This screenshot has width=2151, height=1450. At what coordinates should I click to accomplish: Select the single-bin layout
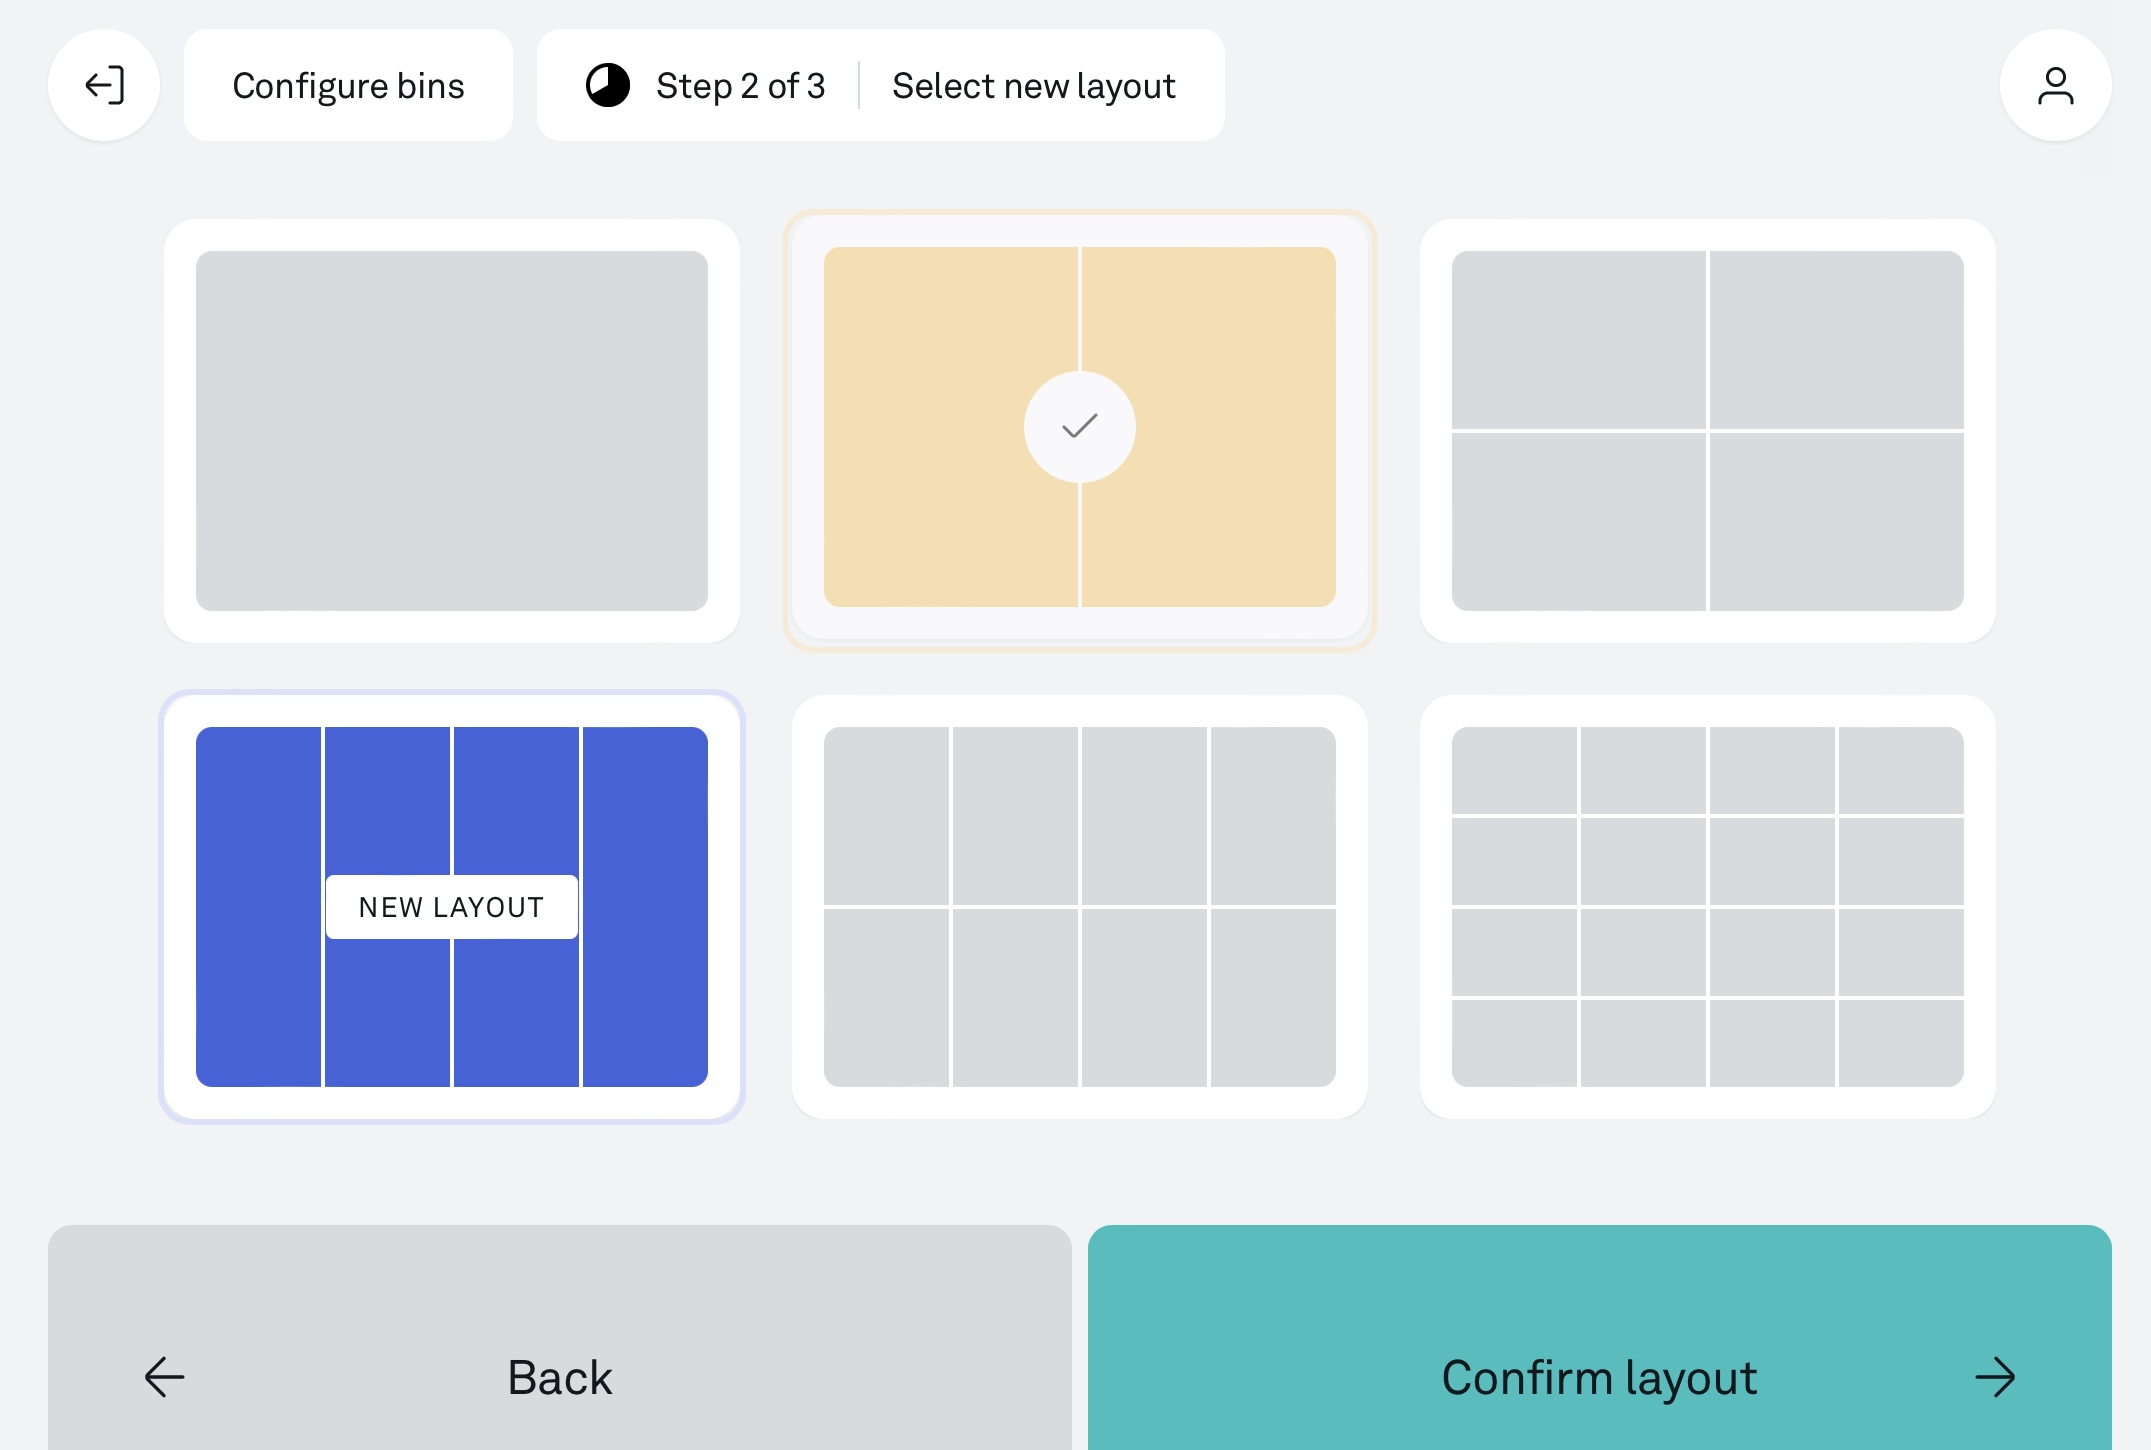(x=452, y=431)
